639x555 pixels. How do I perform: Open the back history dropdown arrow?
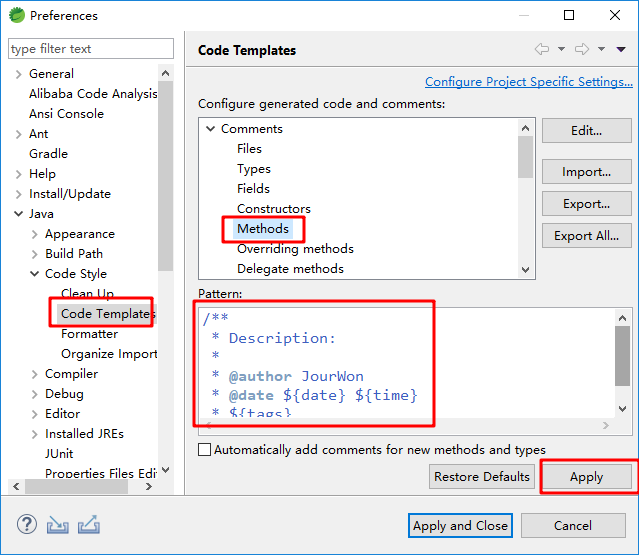(561, 49)
